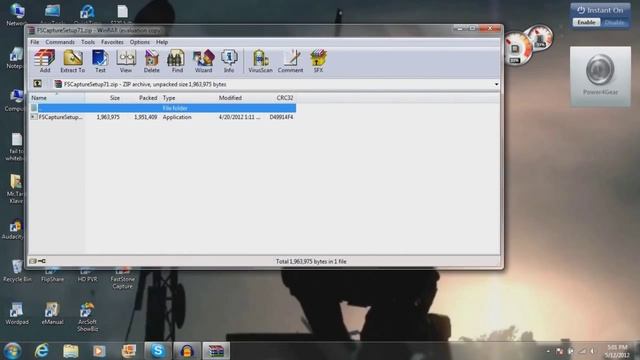Click the drive icon in status bar

coord(33,261)
